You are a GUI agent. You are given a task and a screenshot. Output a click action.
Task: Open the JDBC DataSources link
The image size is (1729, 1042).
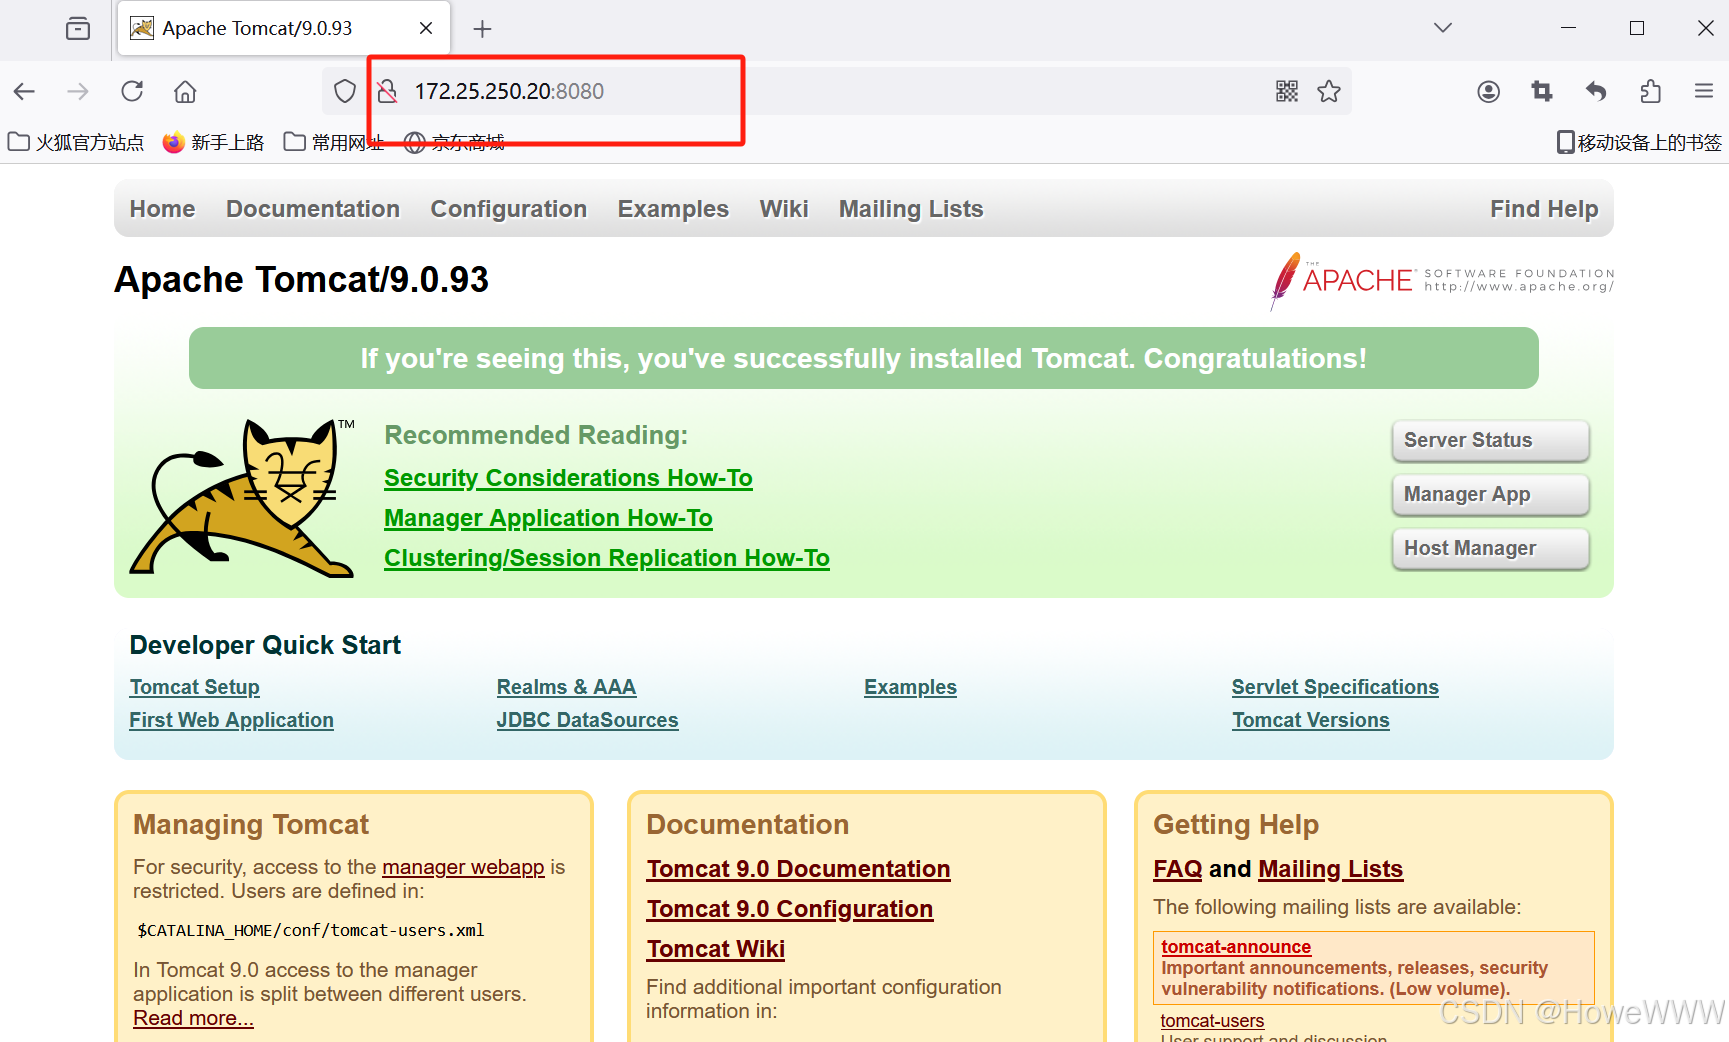tap(588, 720)
